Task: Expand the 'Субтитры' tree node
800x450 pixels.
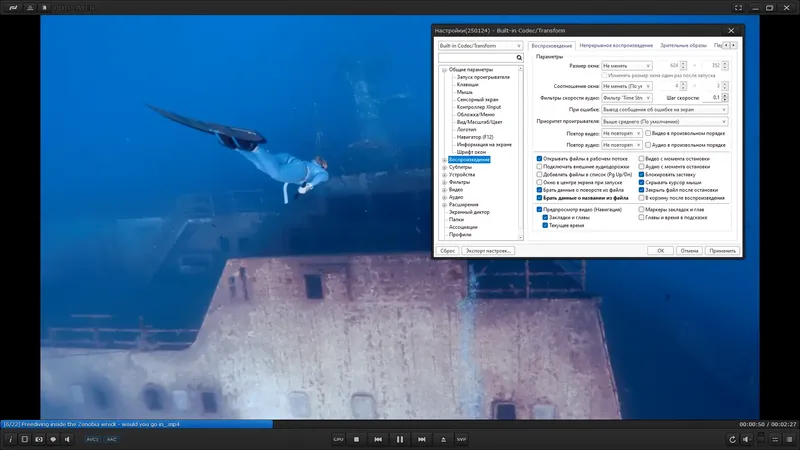Action: [x=444, y=167]
